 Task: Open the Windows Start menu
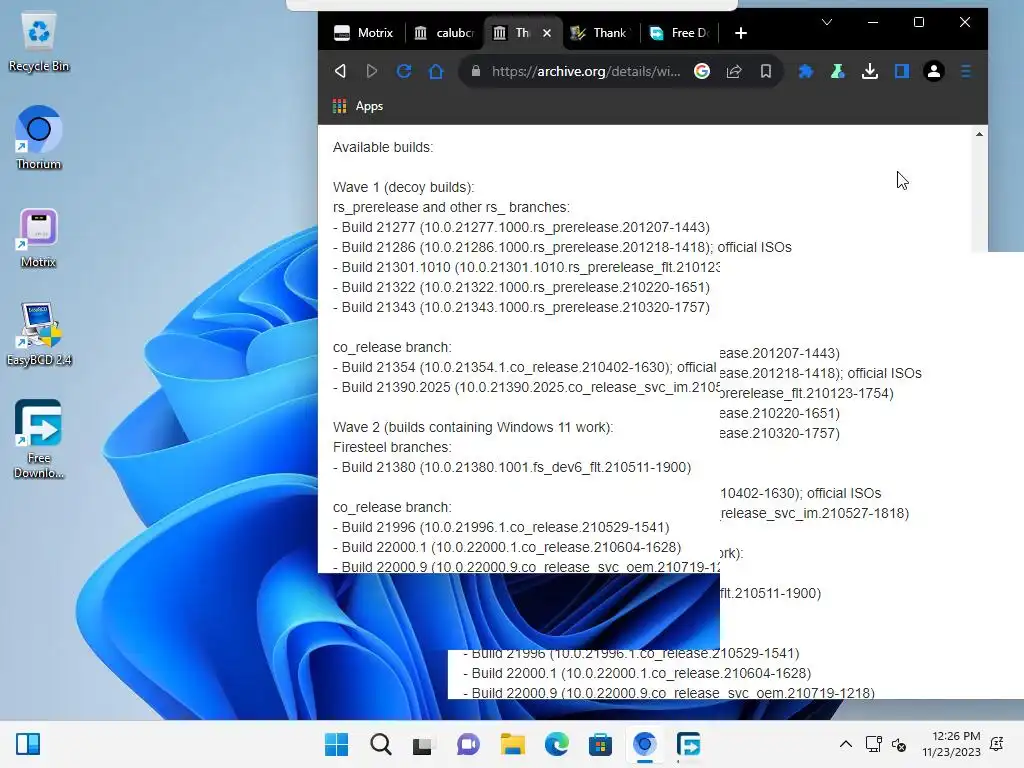336,744
